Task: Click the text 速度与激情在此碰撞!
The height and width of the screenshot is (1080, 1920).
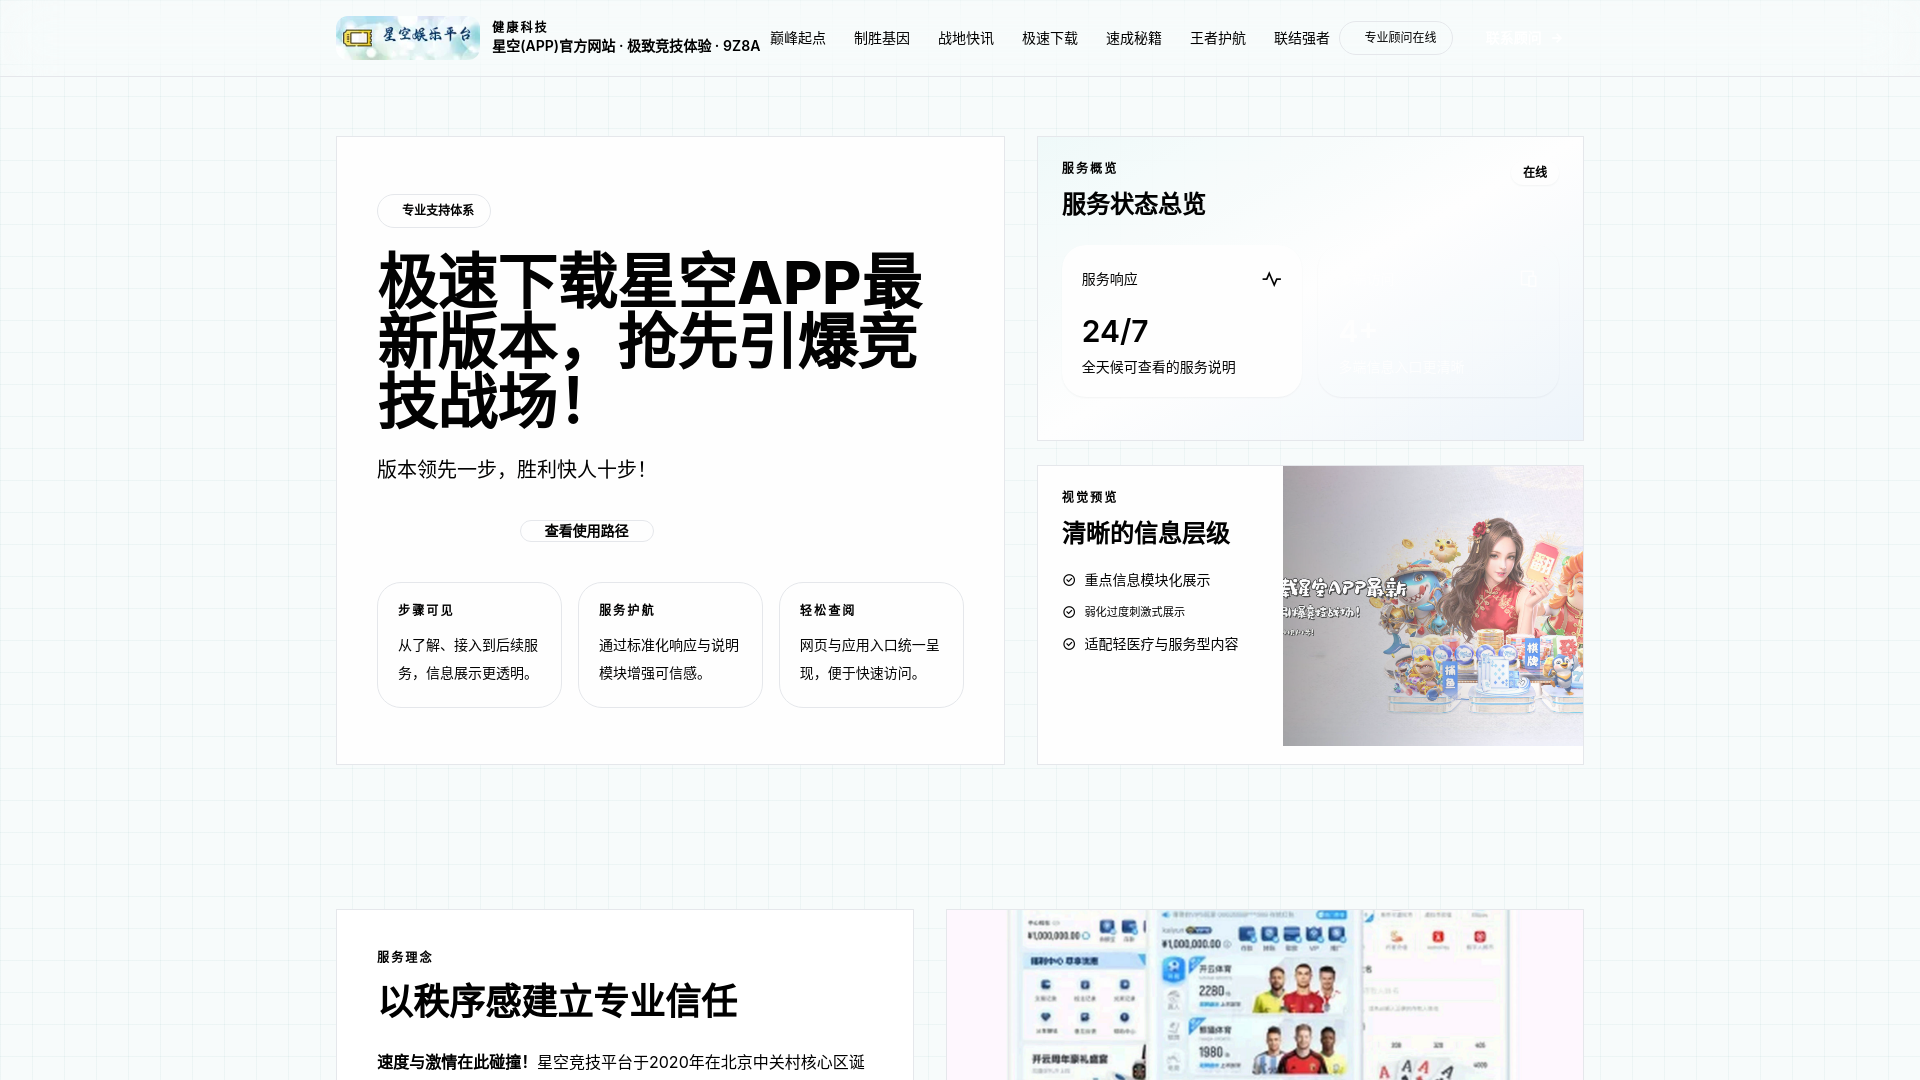Action: tap(453, 1062)
